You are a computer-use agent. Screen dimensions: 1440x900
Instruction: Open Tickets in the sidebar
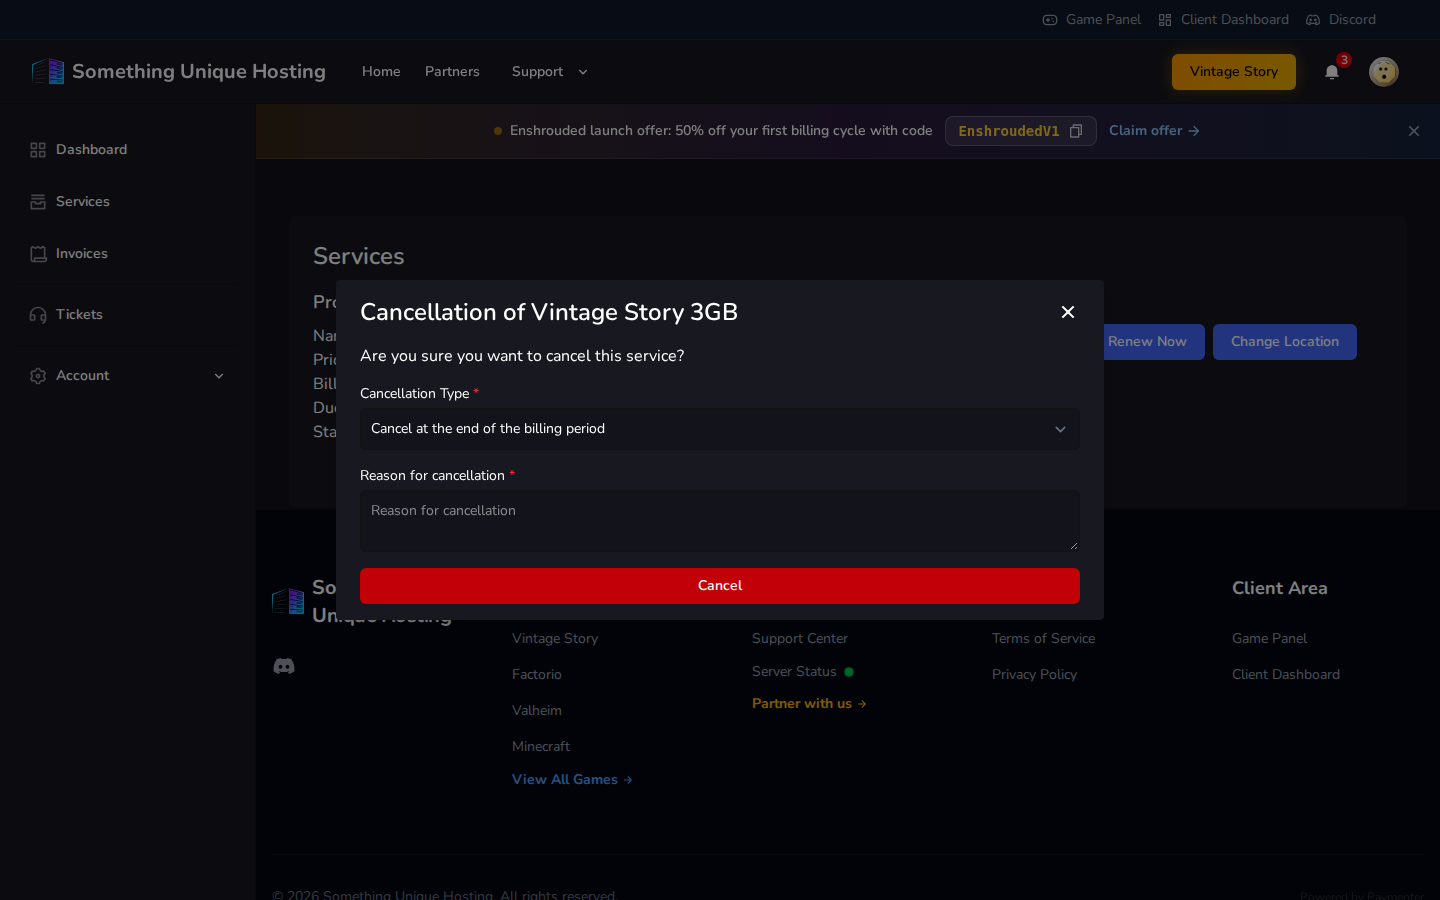(x=128, y=315)
